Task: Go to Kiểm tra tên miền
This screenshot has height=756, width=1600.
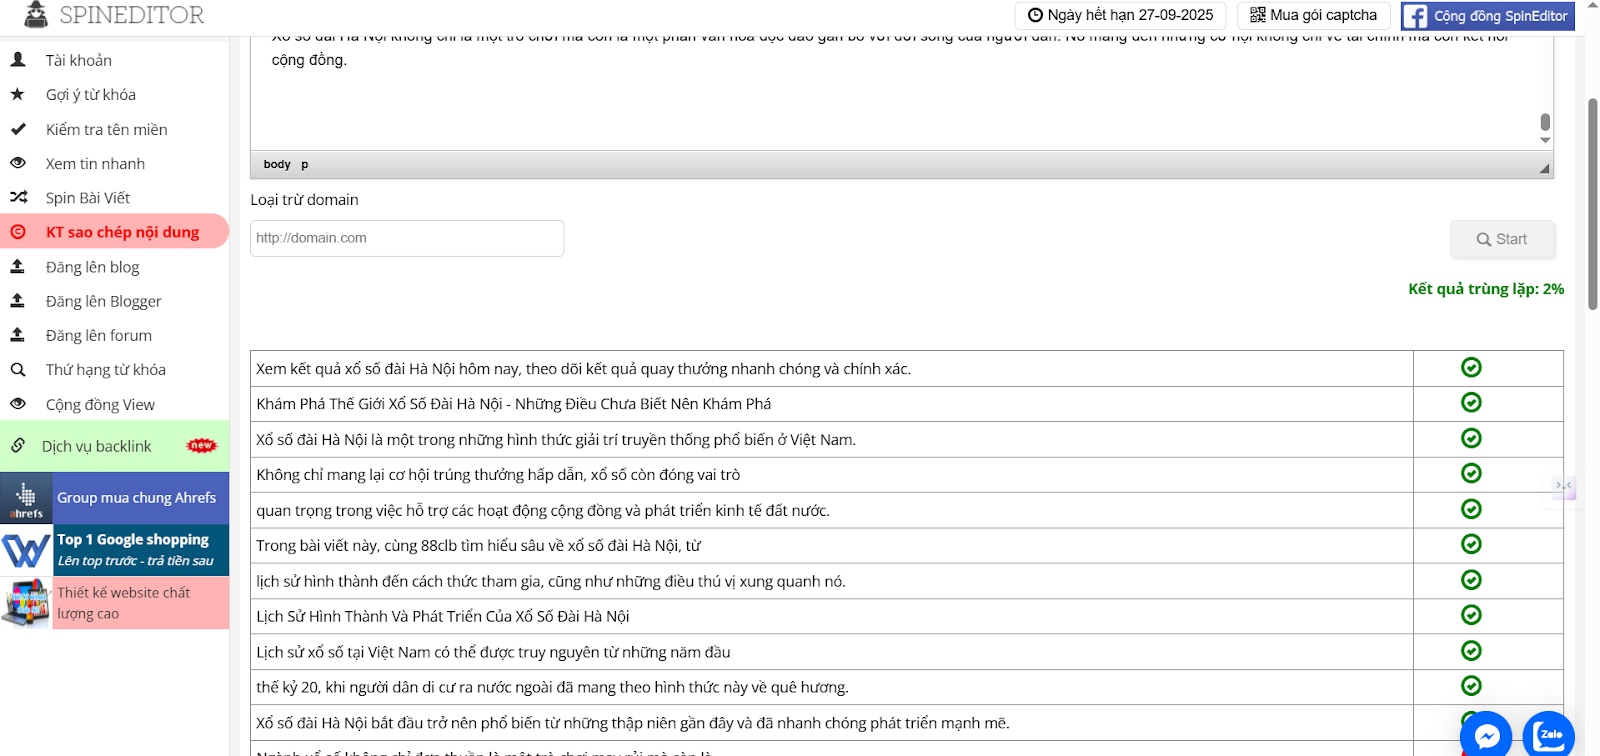Action: [x=106, y=129]
